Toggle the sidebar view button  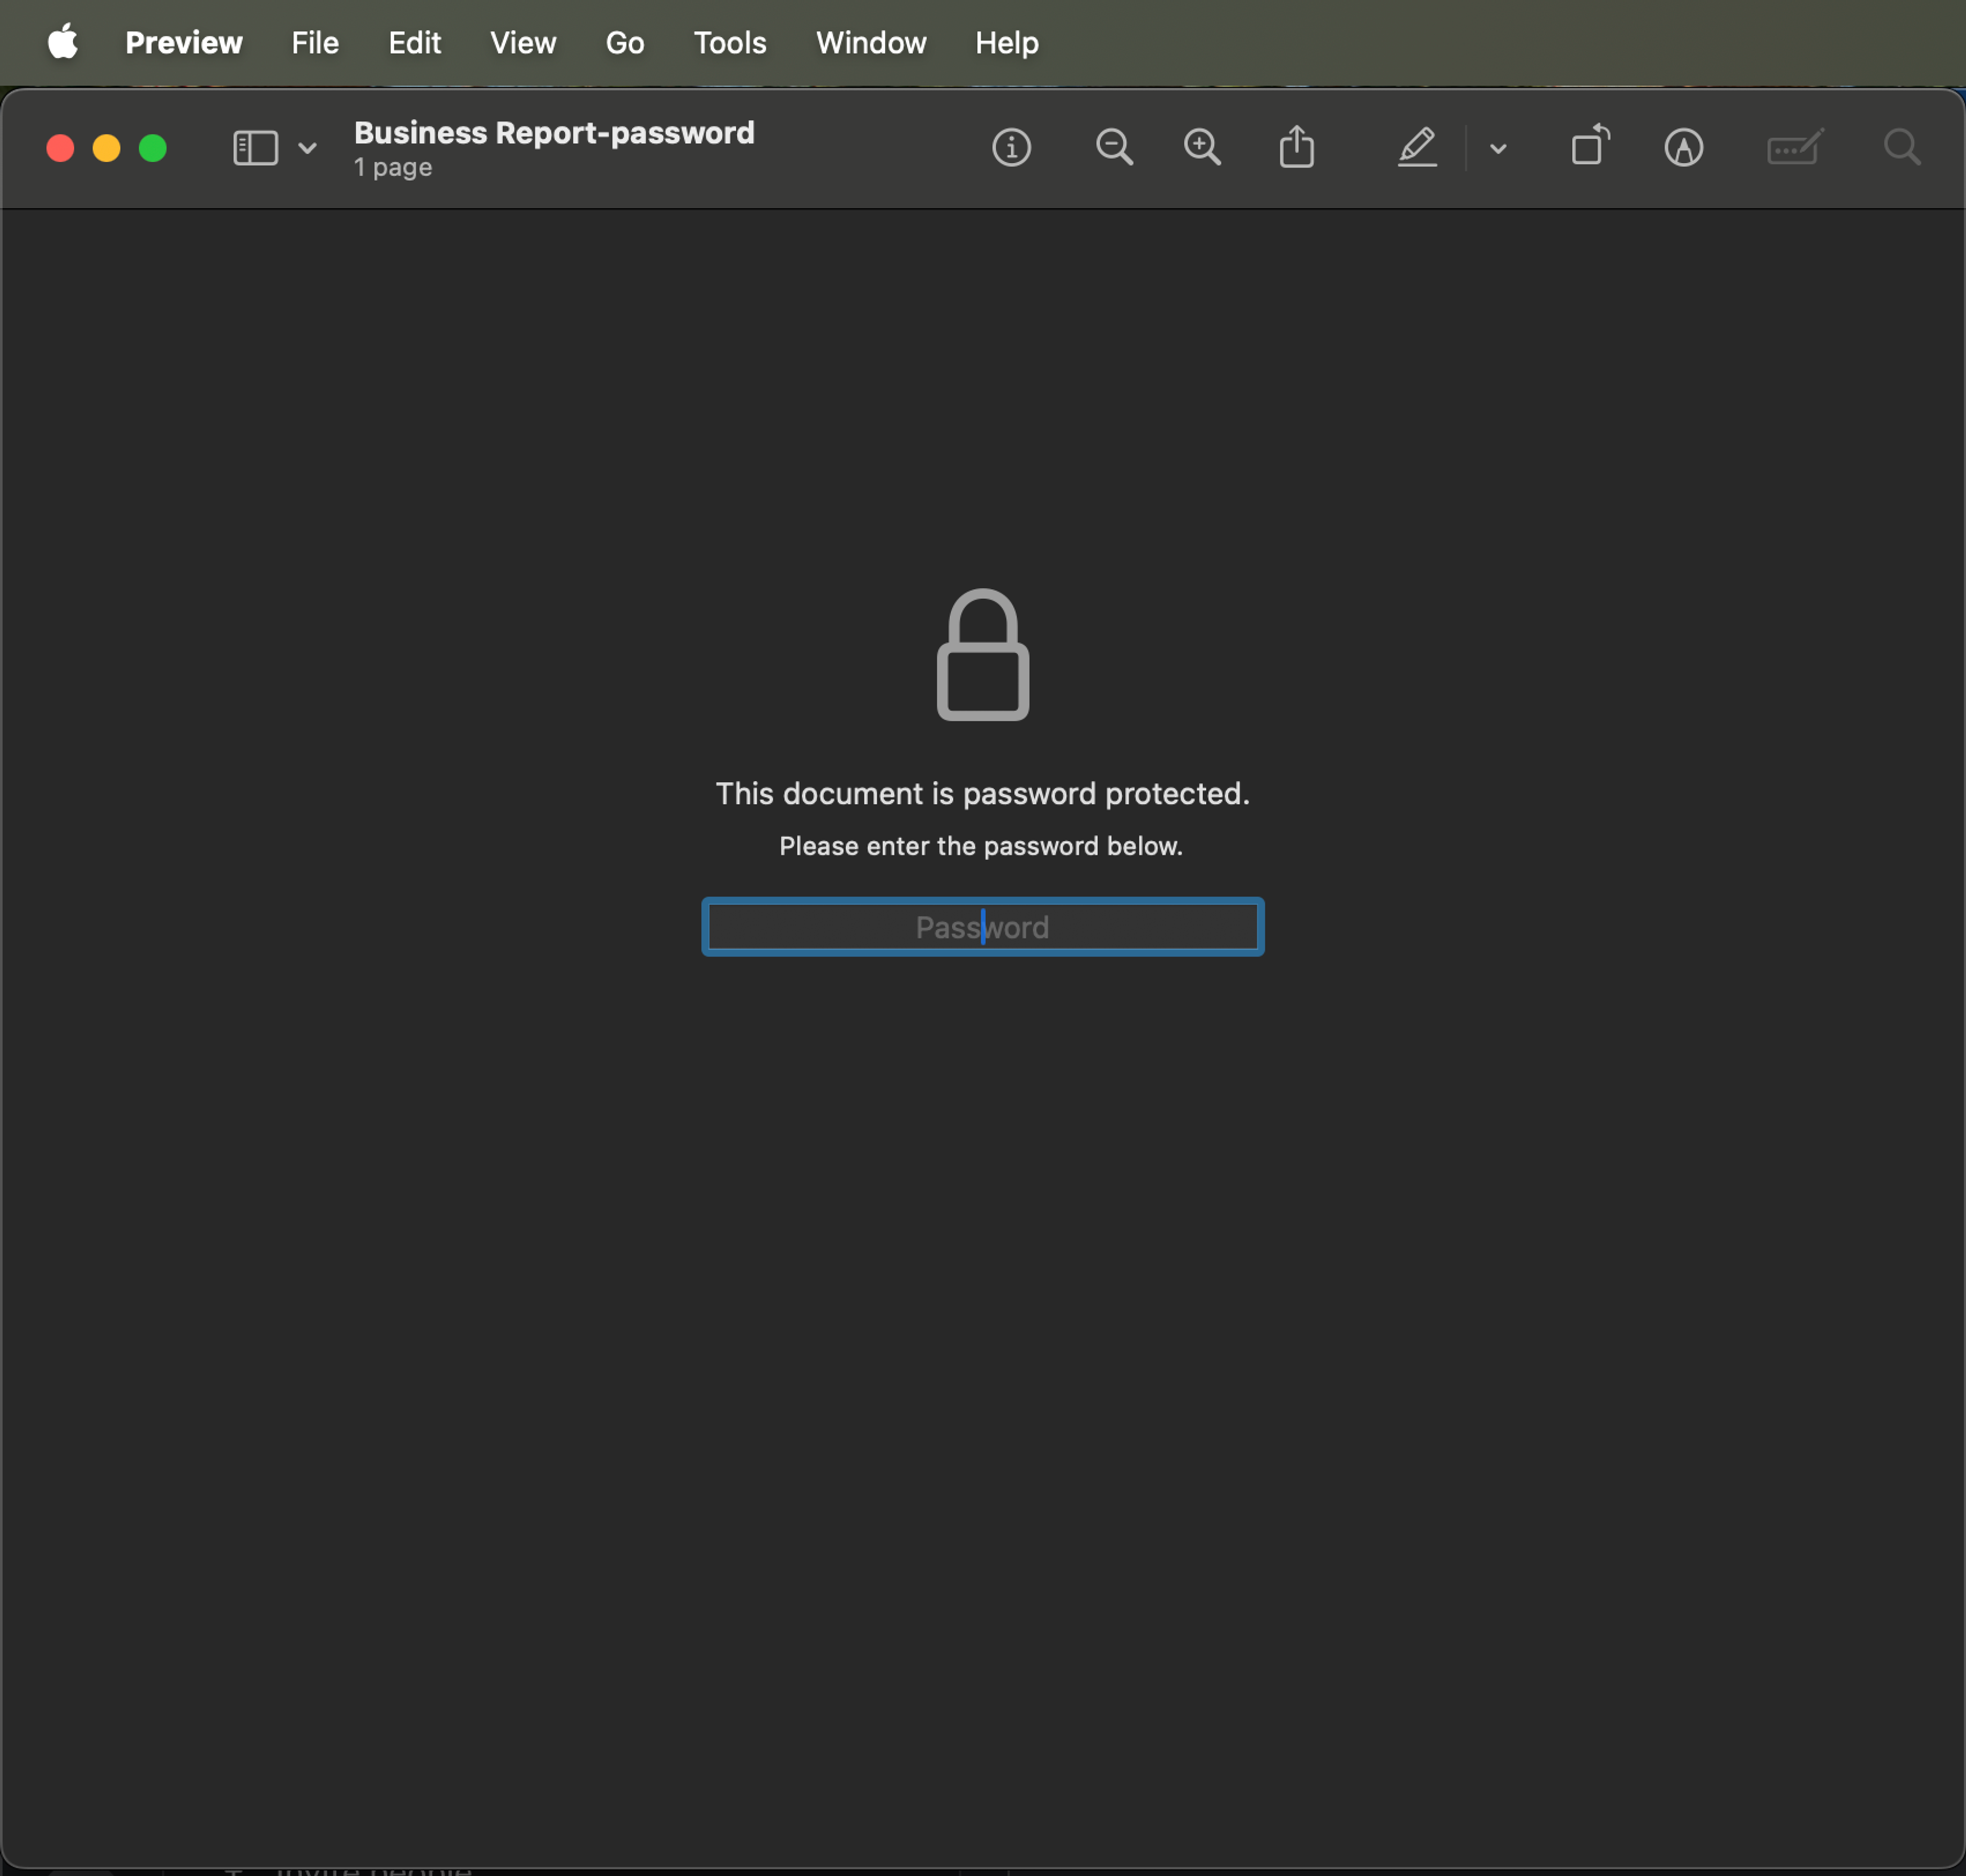255,148
